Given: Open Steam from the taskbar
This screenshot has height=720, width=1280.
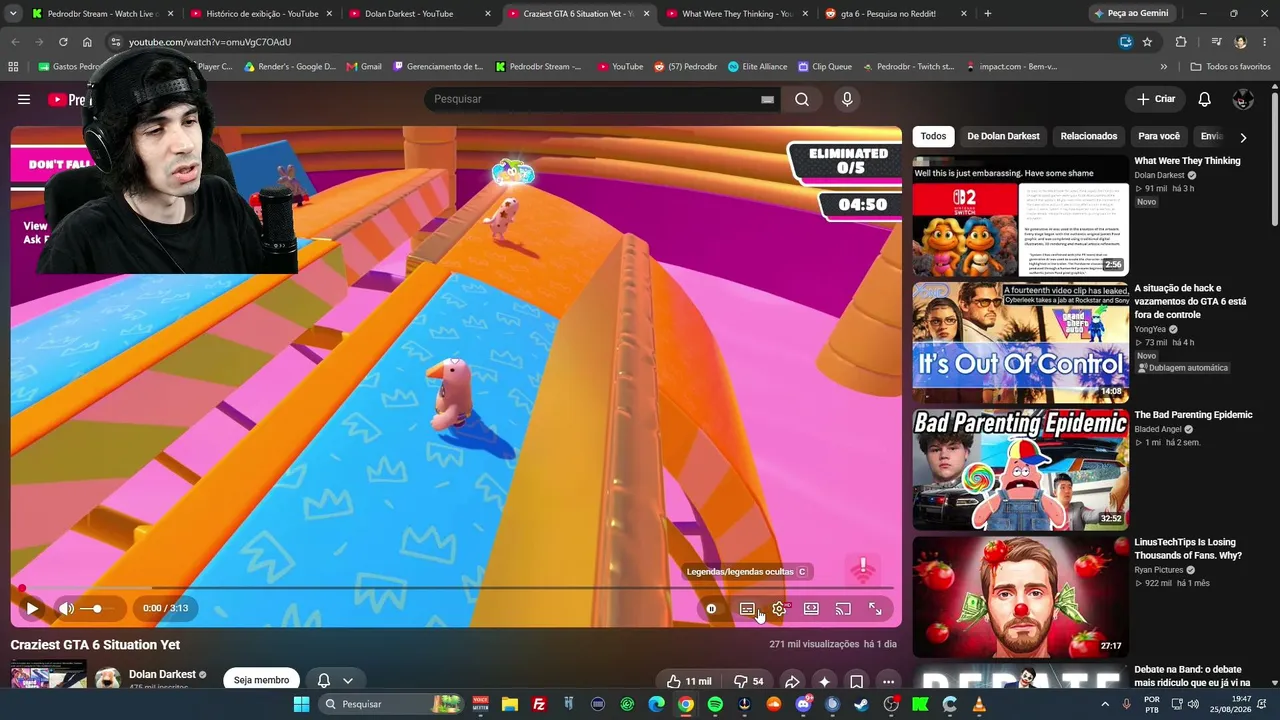Looking at the screenshot, I should (862, 704).
